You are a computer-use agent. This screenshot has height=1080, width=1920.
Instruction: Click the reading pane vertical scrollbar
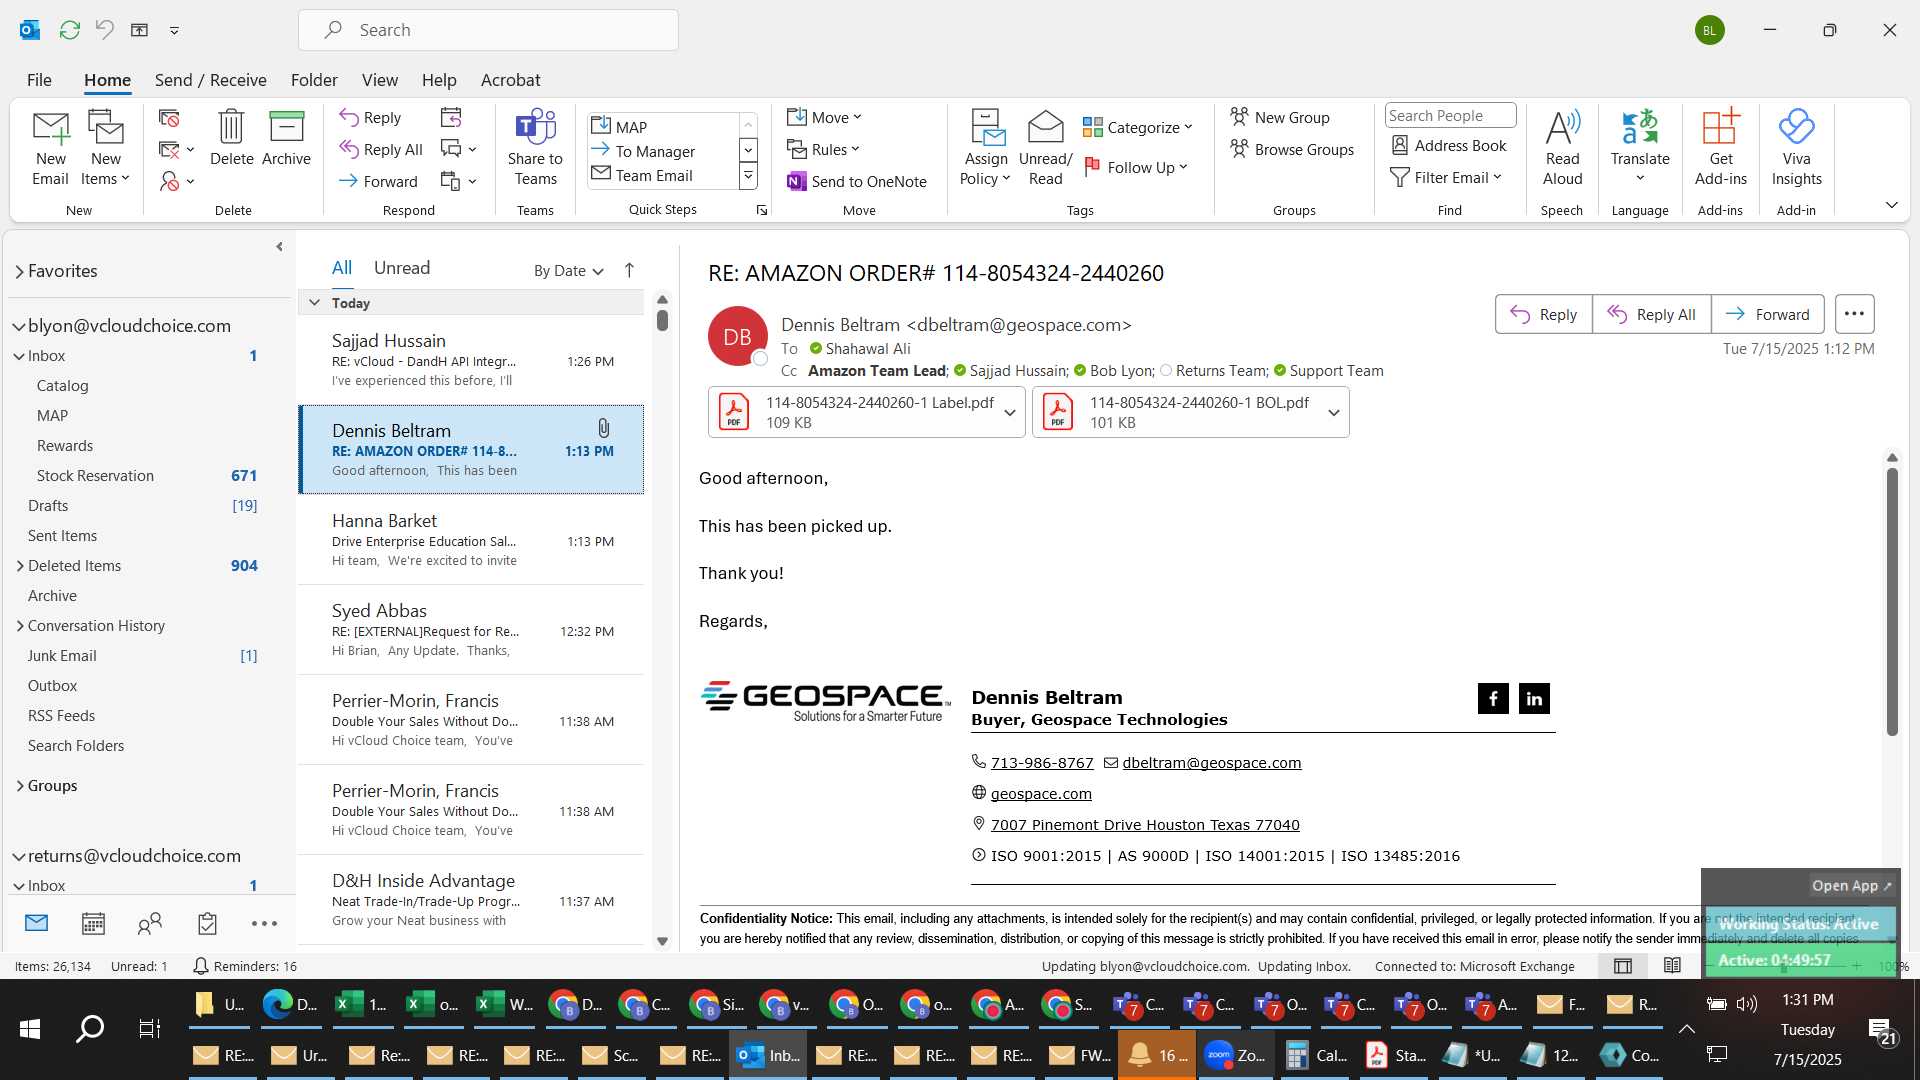pyautogui.click(x=1891, y=601)
